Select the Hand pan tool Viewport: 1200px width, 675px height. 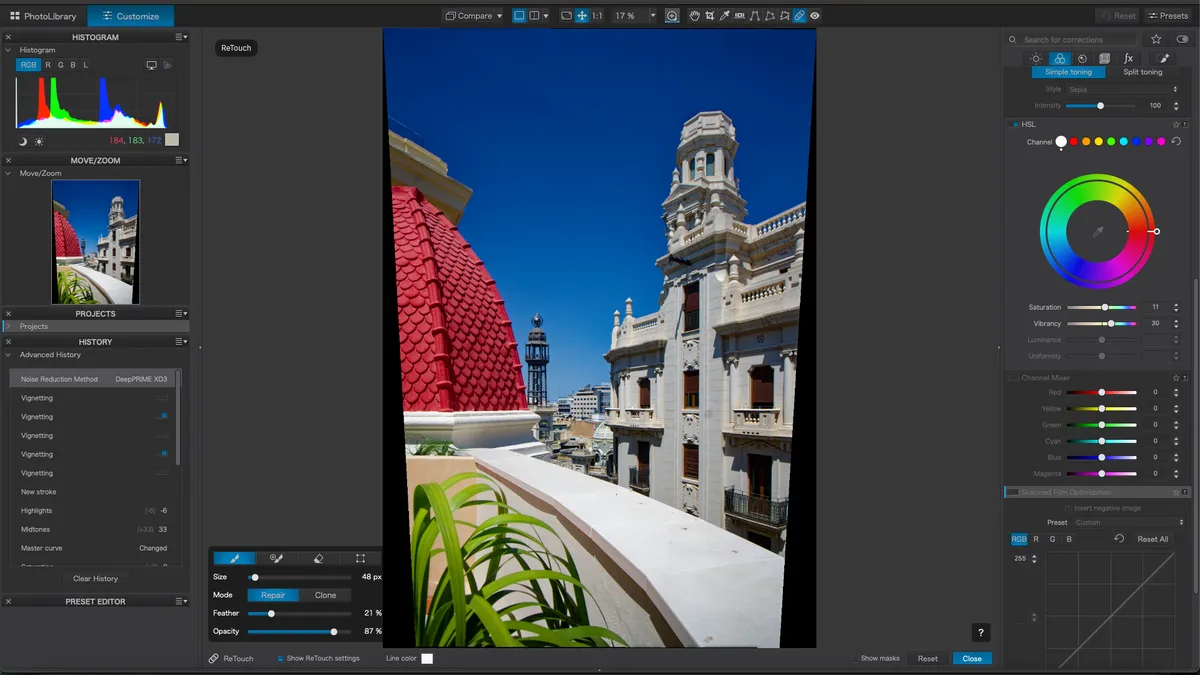695,16
